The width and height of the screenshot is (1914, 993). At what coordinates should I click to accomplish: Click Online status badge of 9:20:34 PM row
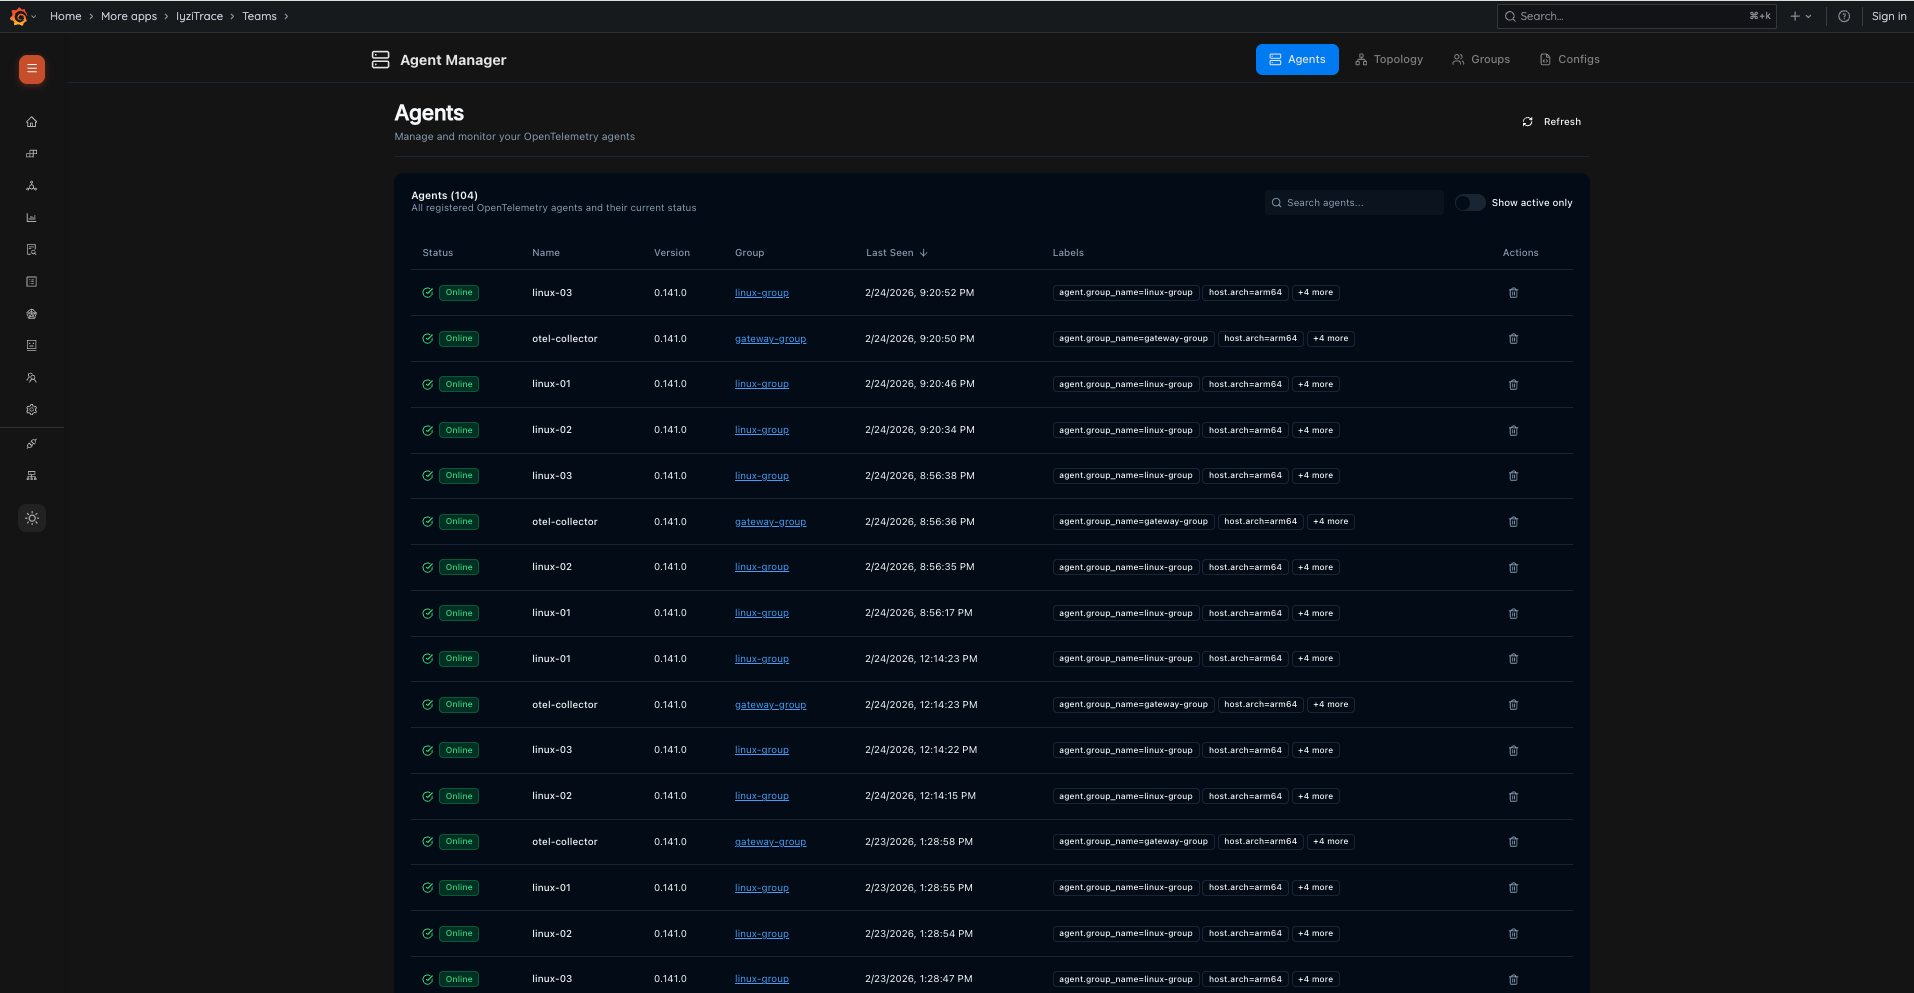pyautogui.click(x=459, y=430)
